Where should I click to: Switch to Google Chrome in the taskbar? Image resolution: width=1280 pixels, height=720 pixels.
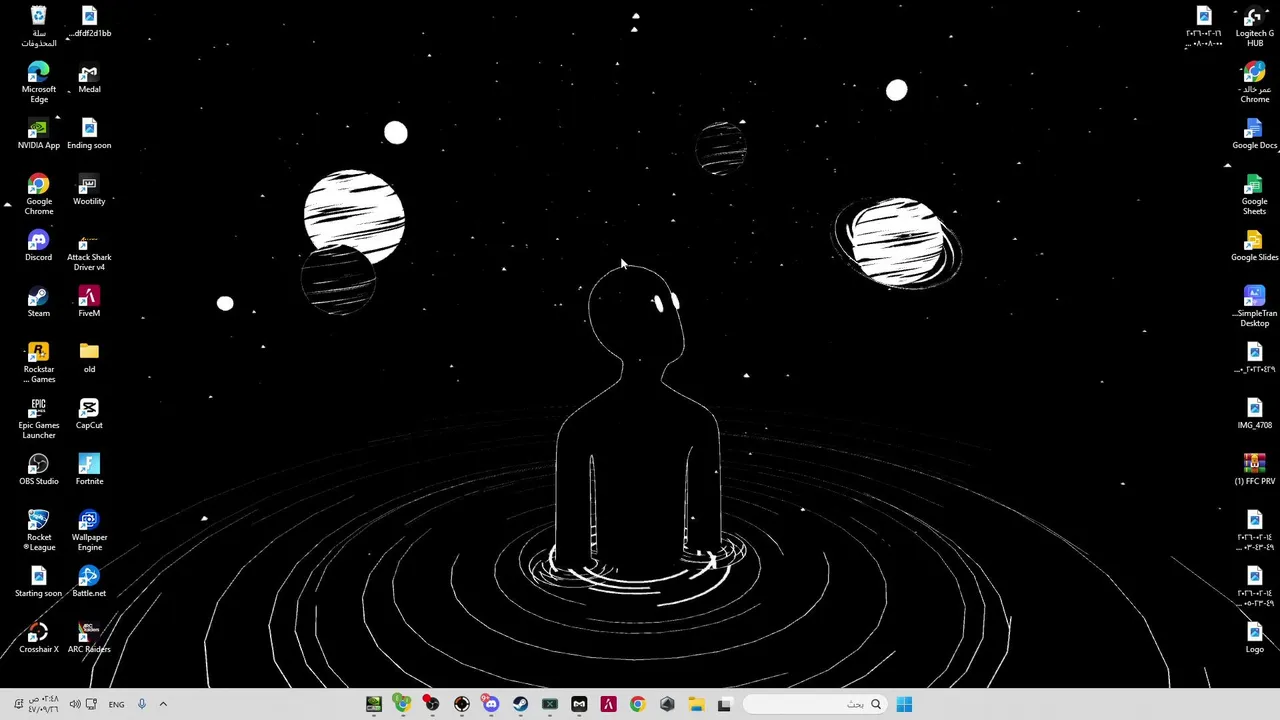tap(637, 704)
